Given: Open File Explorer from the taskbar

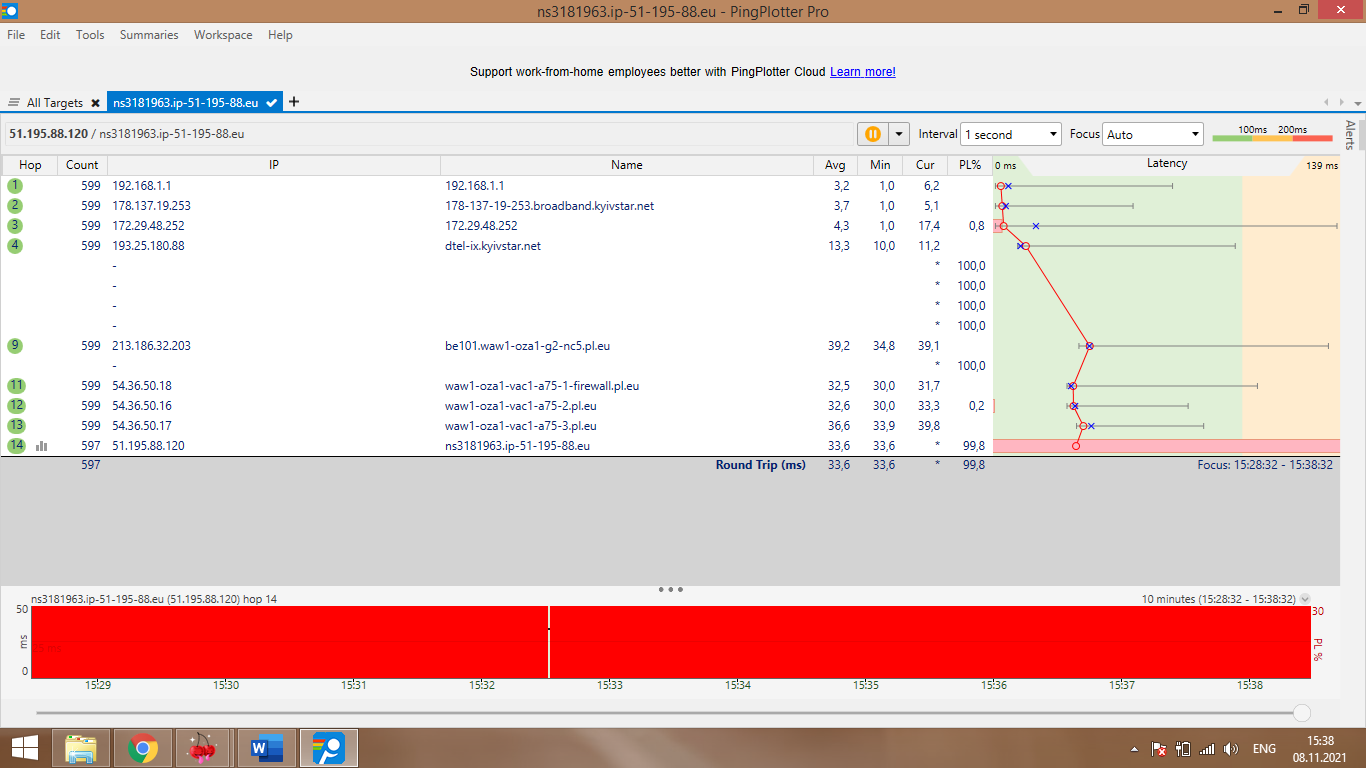Looking at the screenshot, I should 81,748.
